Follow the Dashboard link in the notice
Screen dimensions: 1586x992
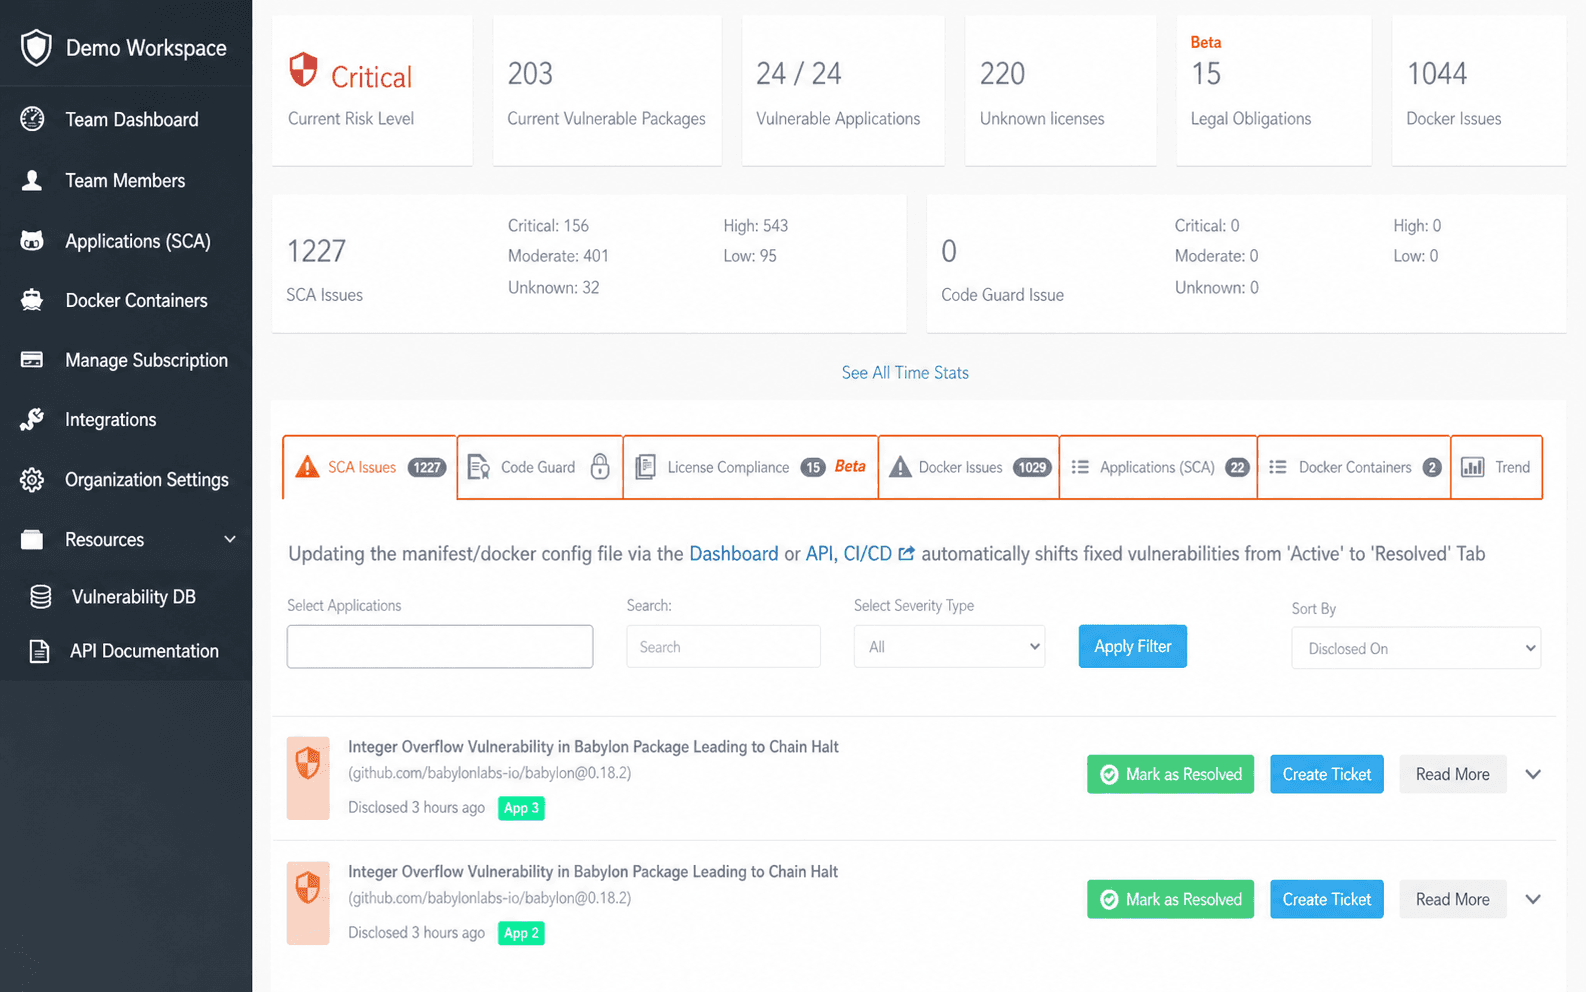pos(733,553)
